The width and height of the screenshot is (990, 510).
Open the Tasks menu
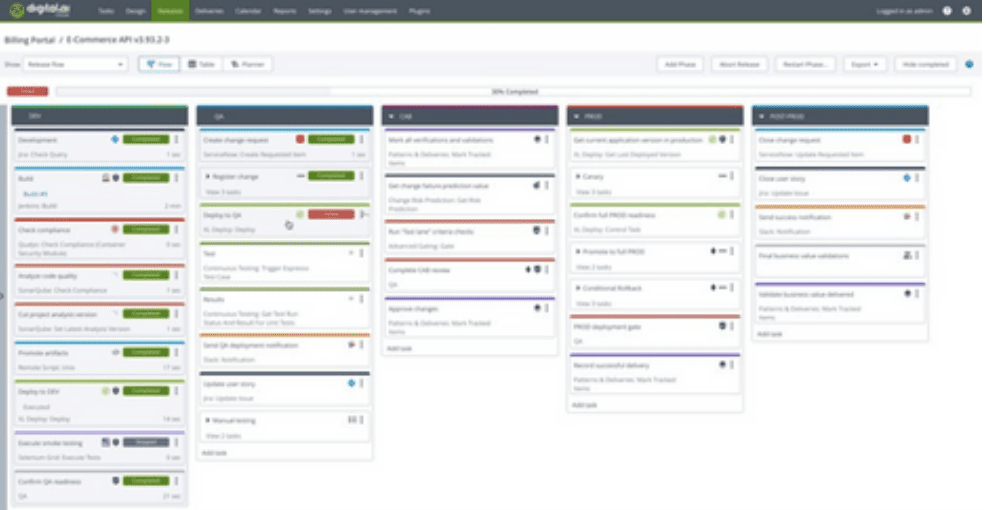[x=105, y=11]
